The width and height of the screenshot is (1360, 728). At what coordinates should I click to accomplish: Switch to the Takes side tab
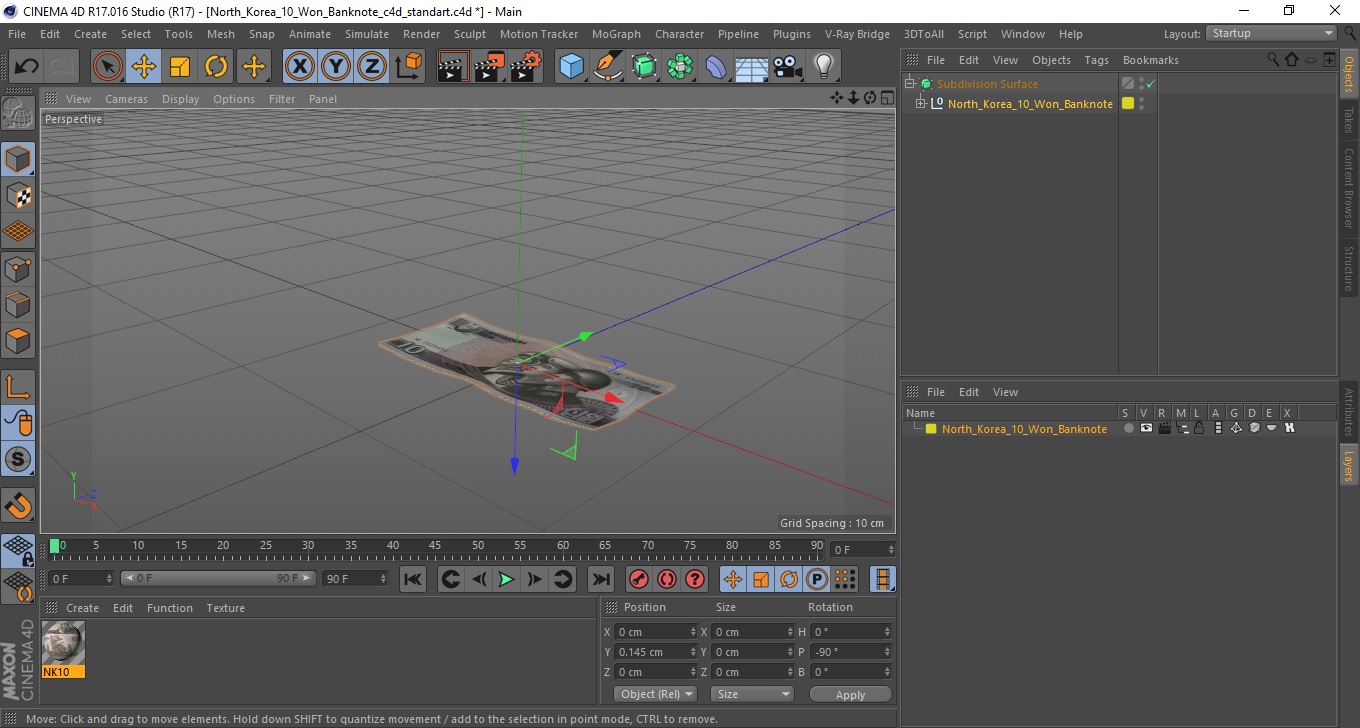pyautogui.click(x=1349, y=120)
